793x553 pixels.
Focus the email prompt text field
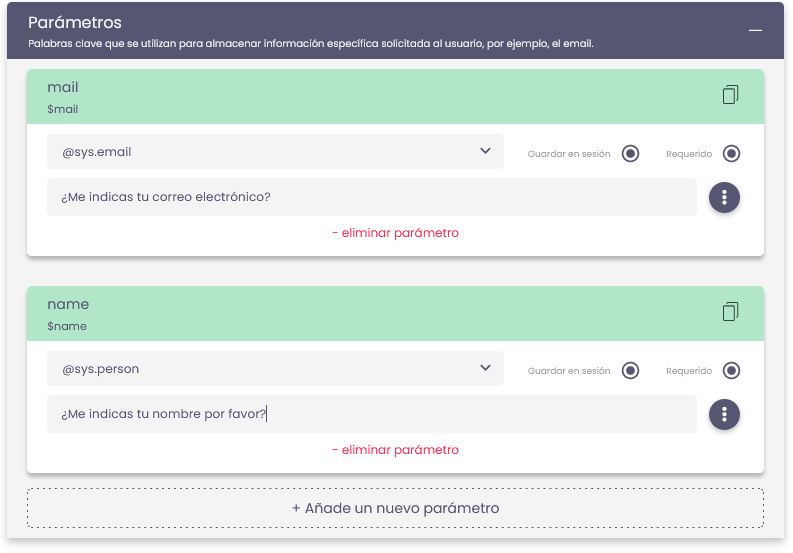tap(371, 197)
